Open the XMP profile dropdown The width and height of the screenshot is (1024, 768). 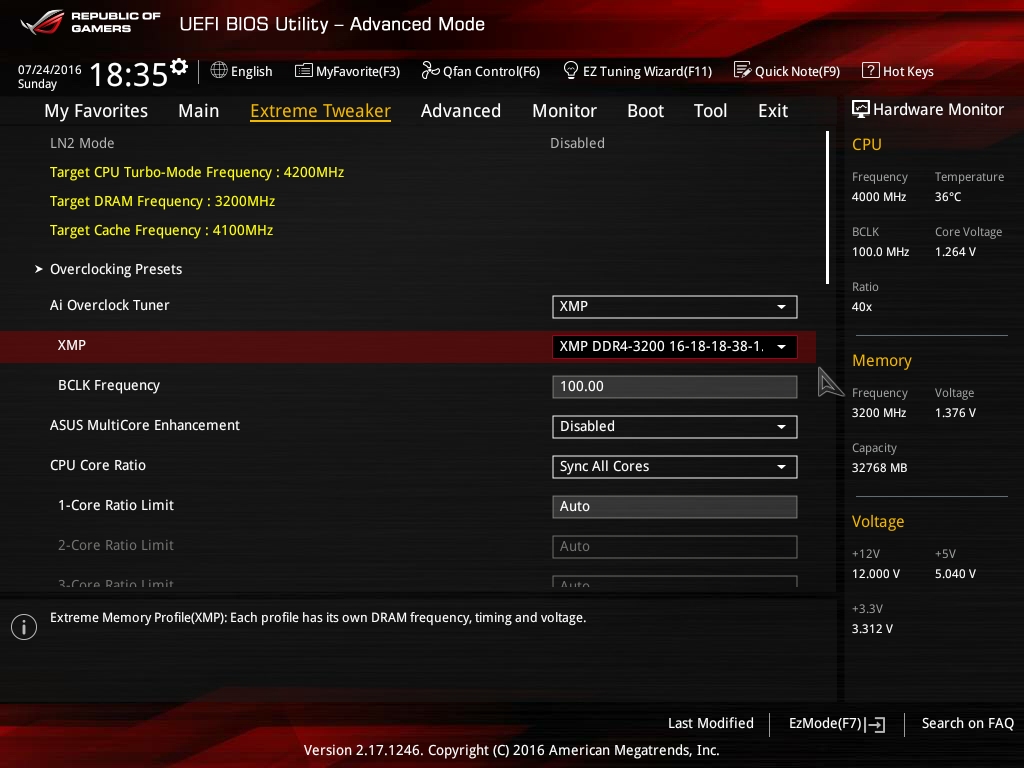[675, 346]
